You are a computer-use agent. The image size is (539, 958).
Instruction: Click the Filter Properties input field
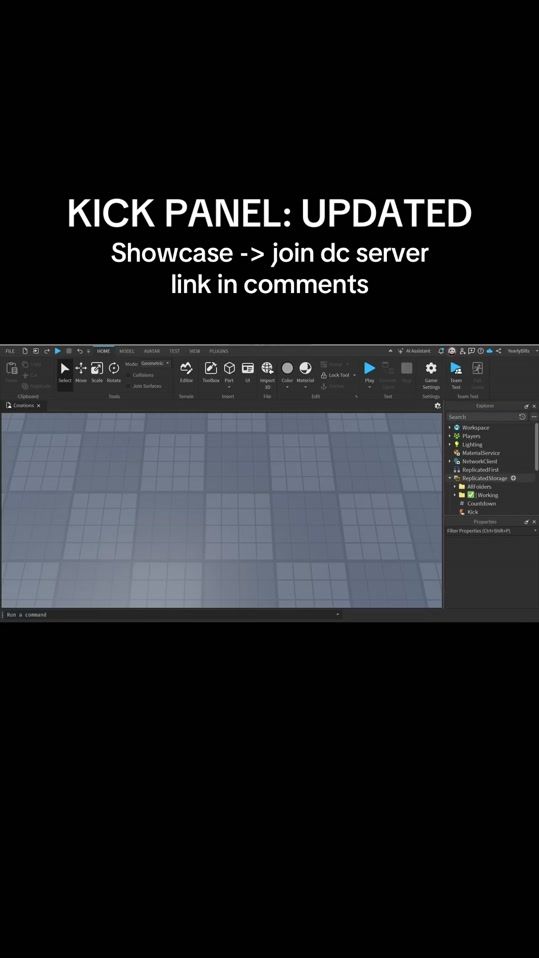click(x=489, y=531)
